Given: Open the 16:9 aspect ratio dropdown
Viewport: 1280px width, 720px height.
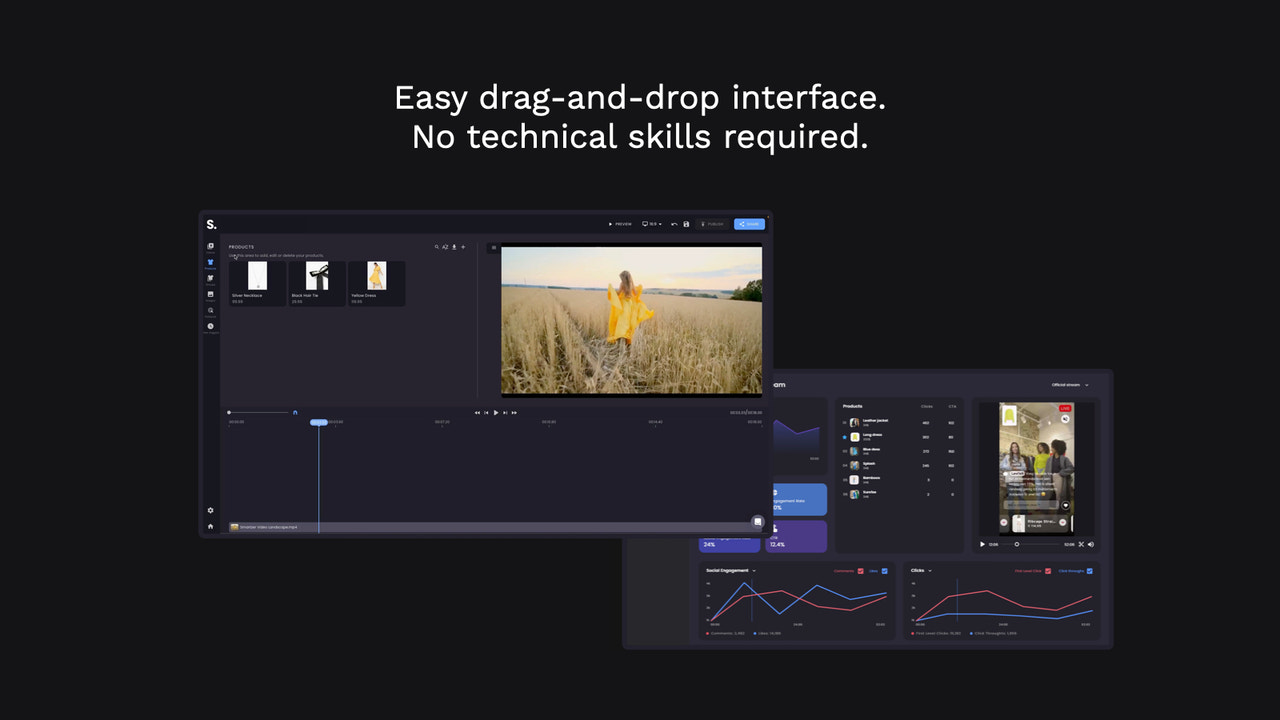Looking at the screenshot, I should pyautogui.click(x=652, y=224).
